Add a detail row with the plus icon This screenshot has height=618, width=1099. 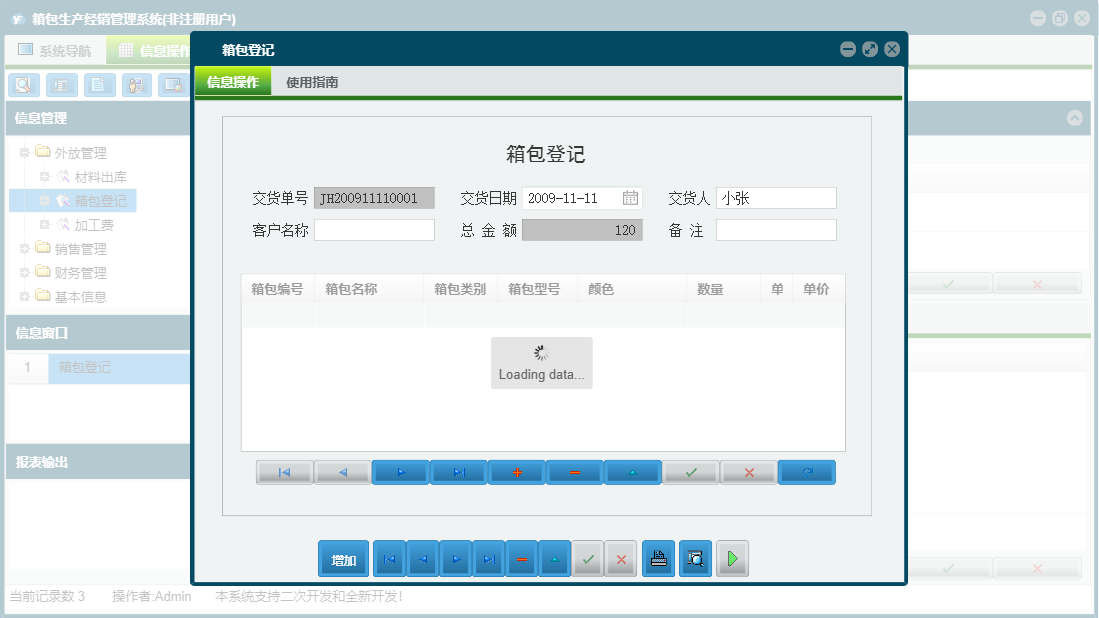tap(516, 472)
